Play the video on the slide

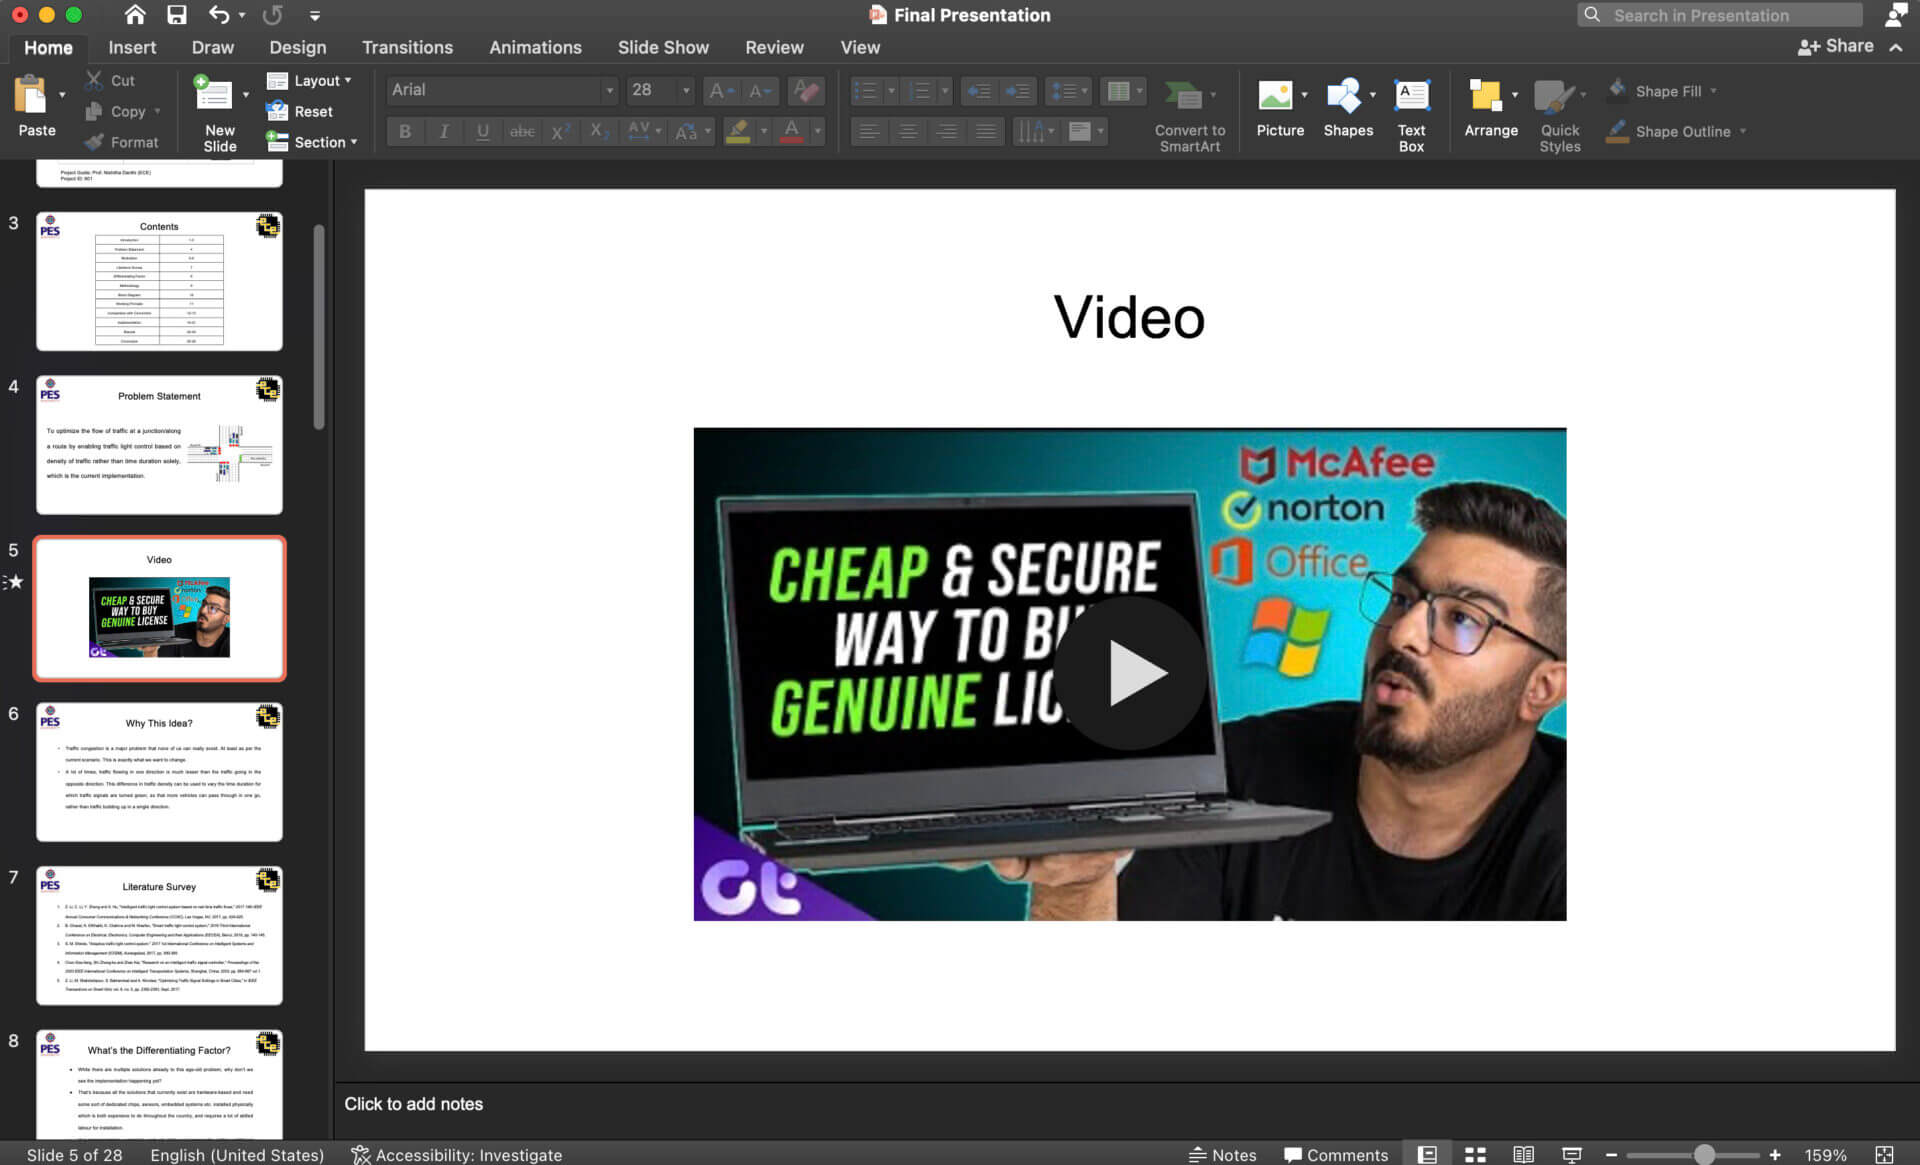click(1131, 673)
